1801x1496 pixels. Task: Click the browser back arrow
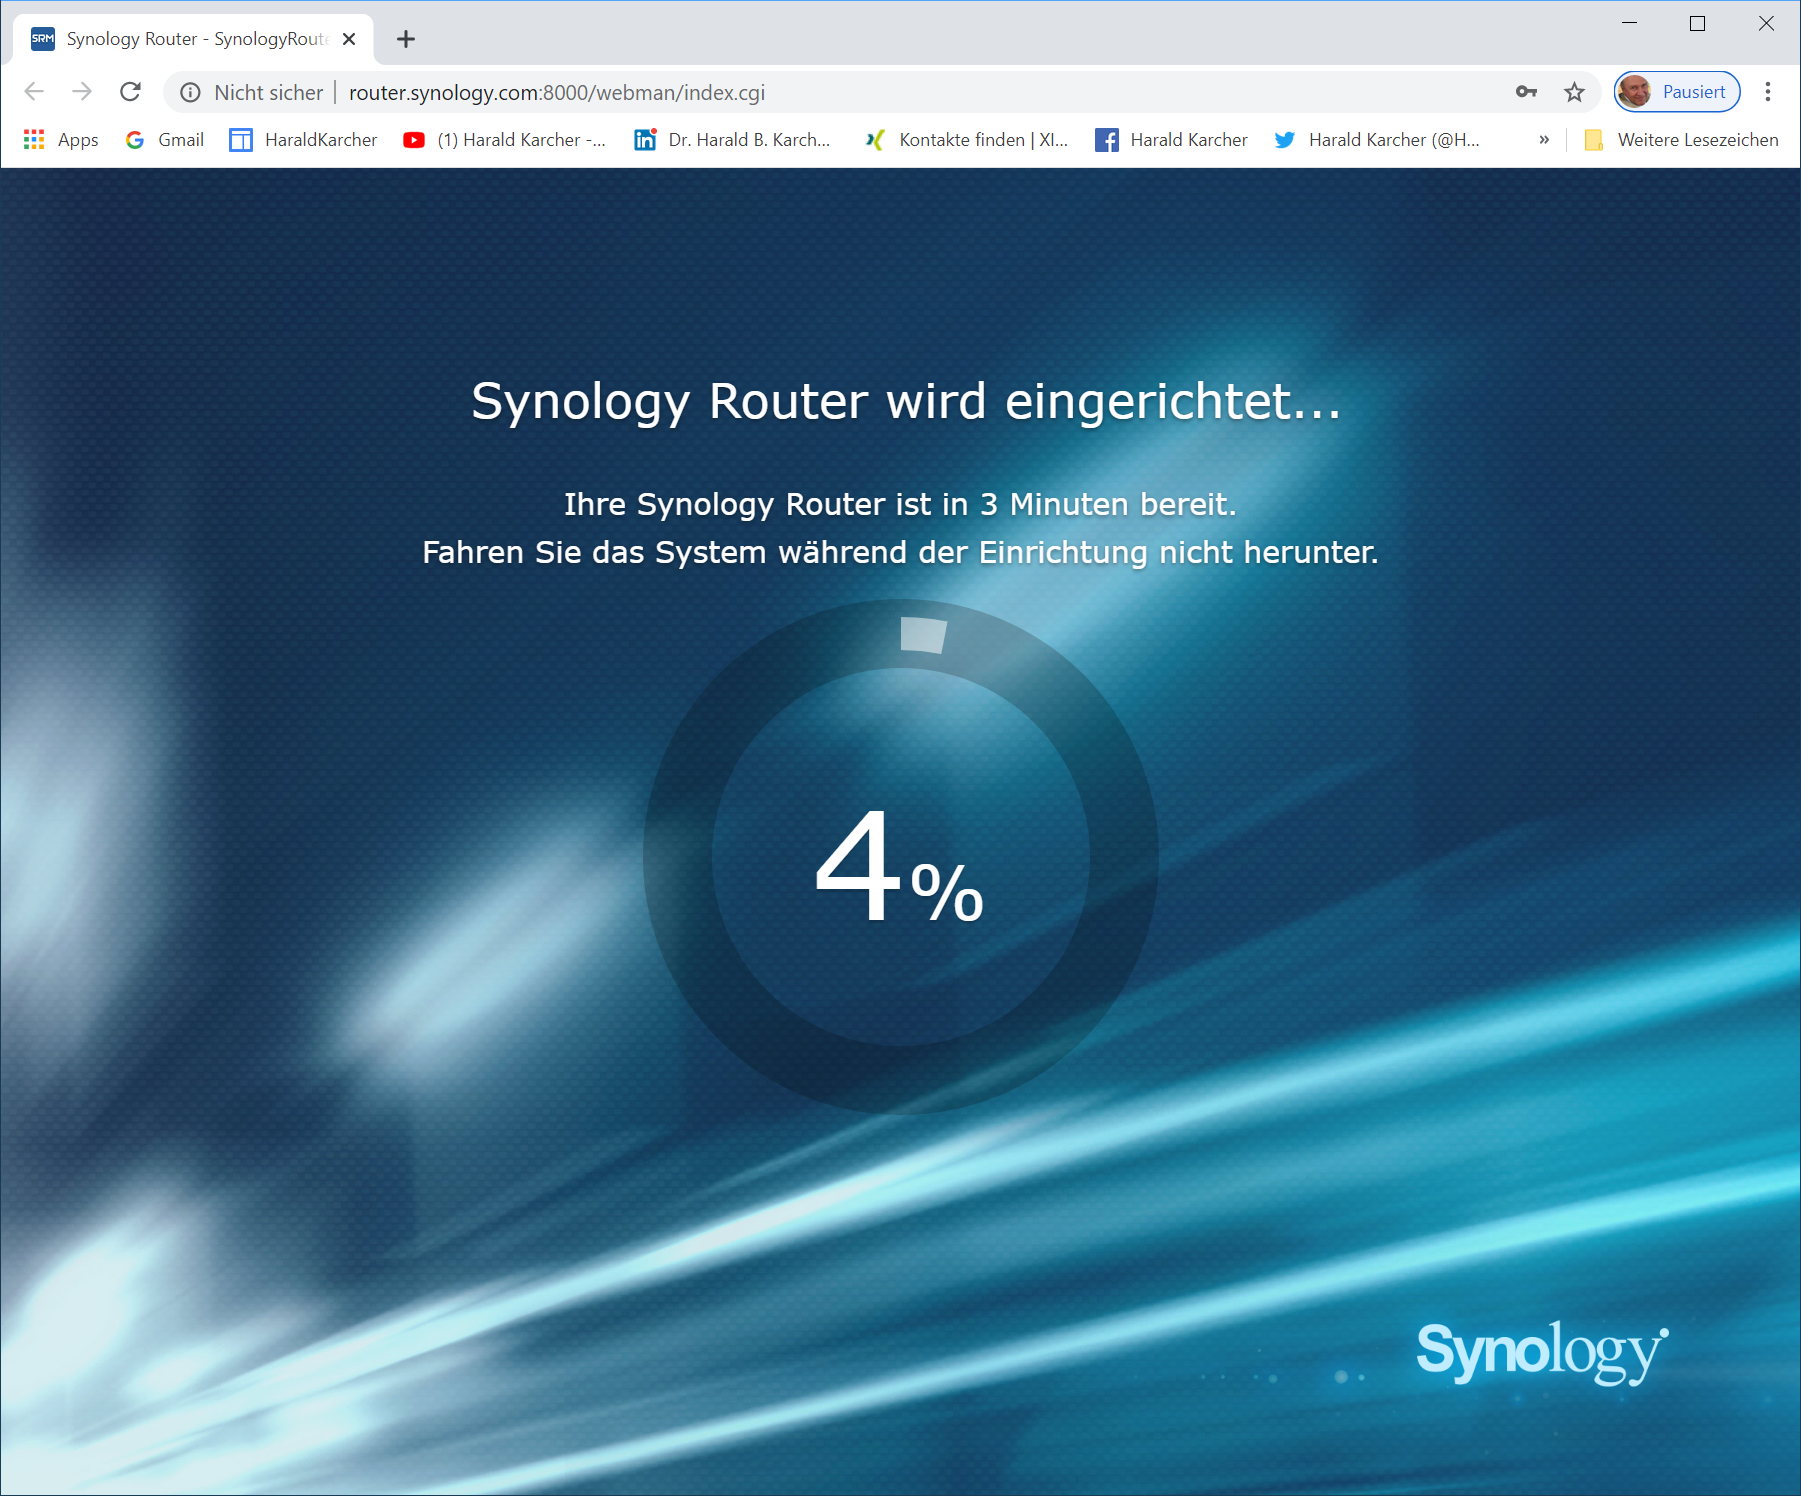point(34,92)
